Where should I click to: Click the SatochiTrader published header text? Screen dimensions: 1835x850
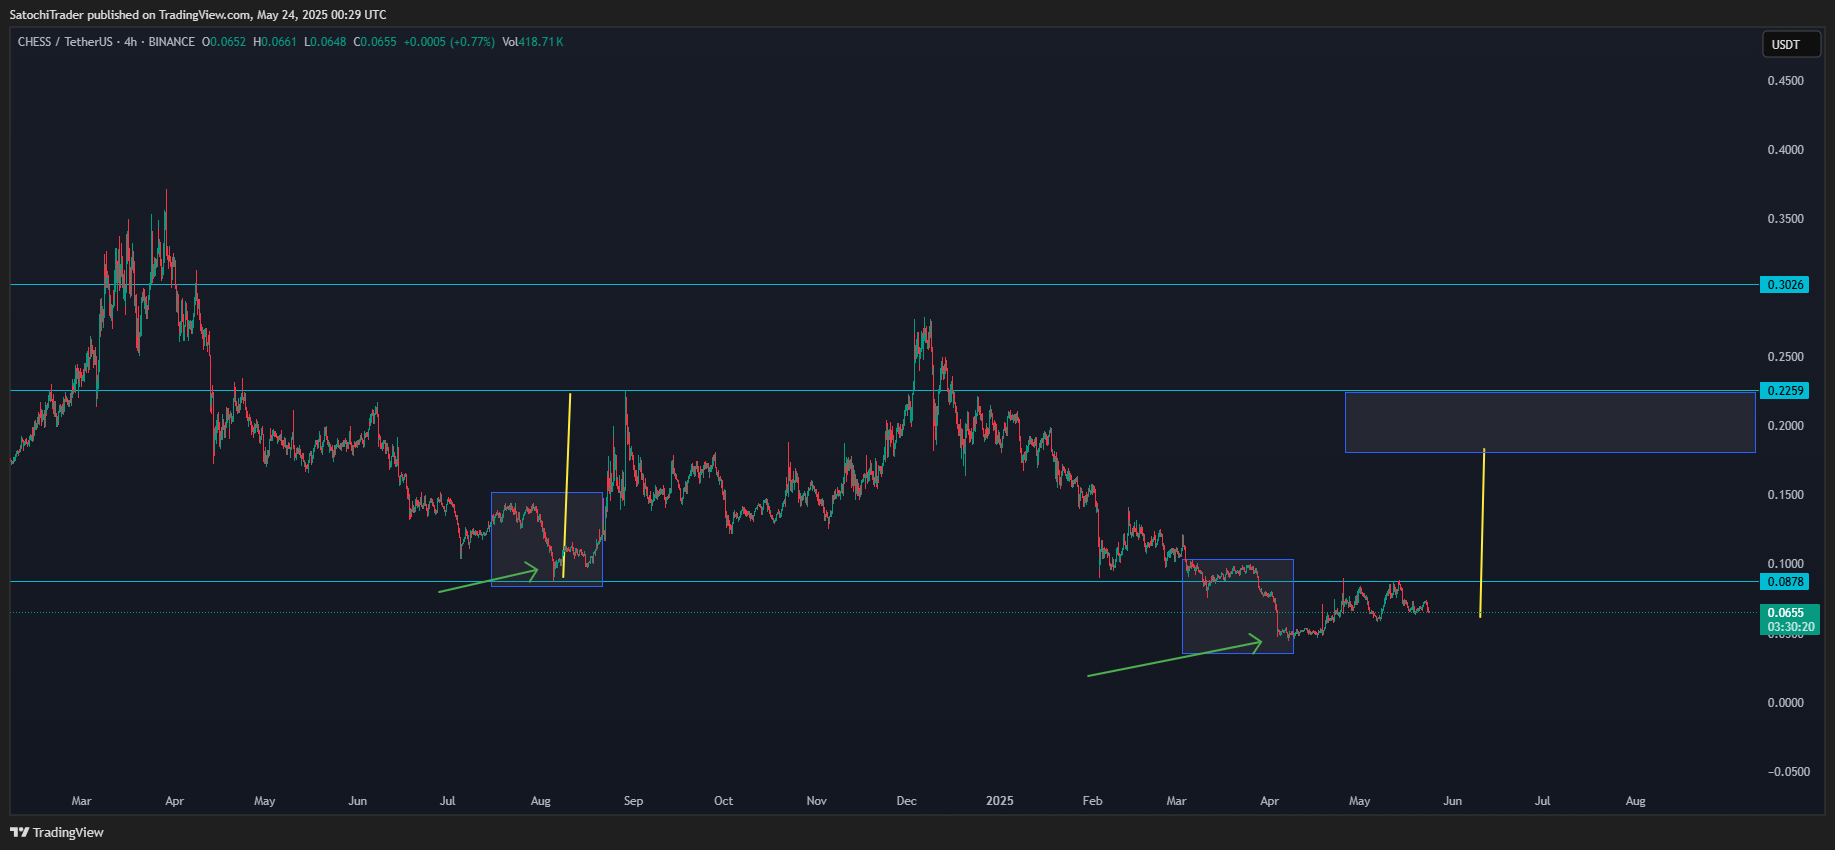pyautogui.click(x=198, y=15)
